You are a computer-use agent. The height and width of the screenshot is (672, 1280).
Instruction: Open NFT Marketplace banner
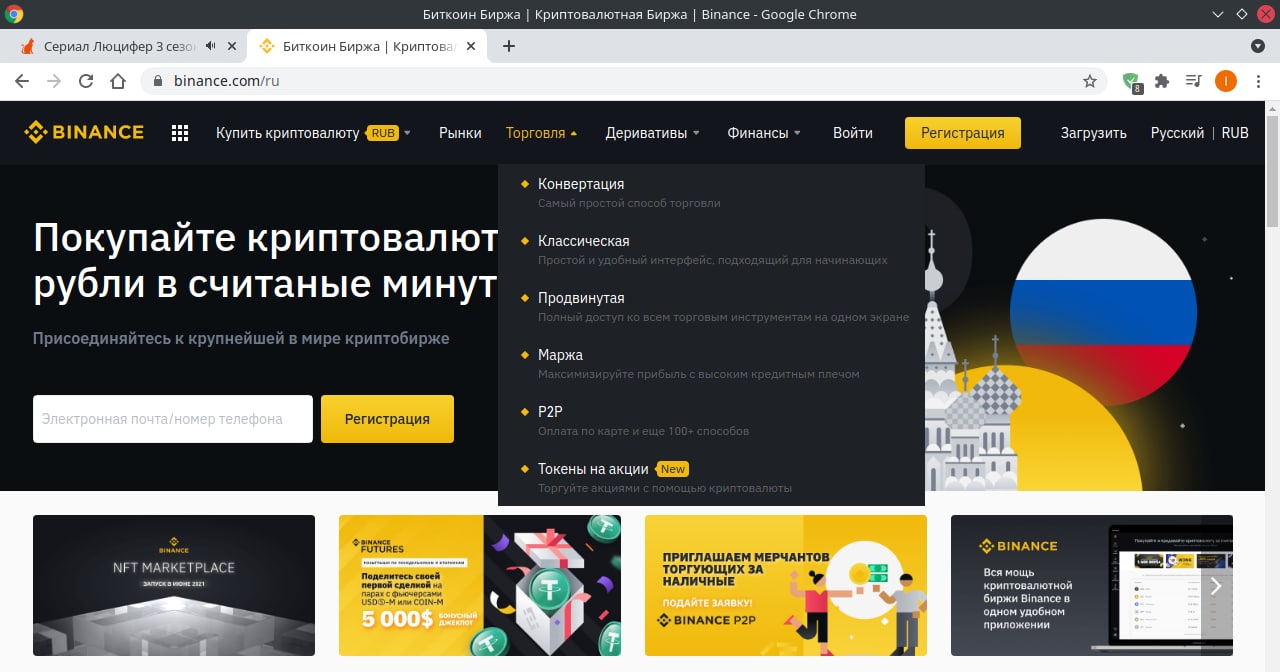174,585
